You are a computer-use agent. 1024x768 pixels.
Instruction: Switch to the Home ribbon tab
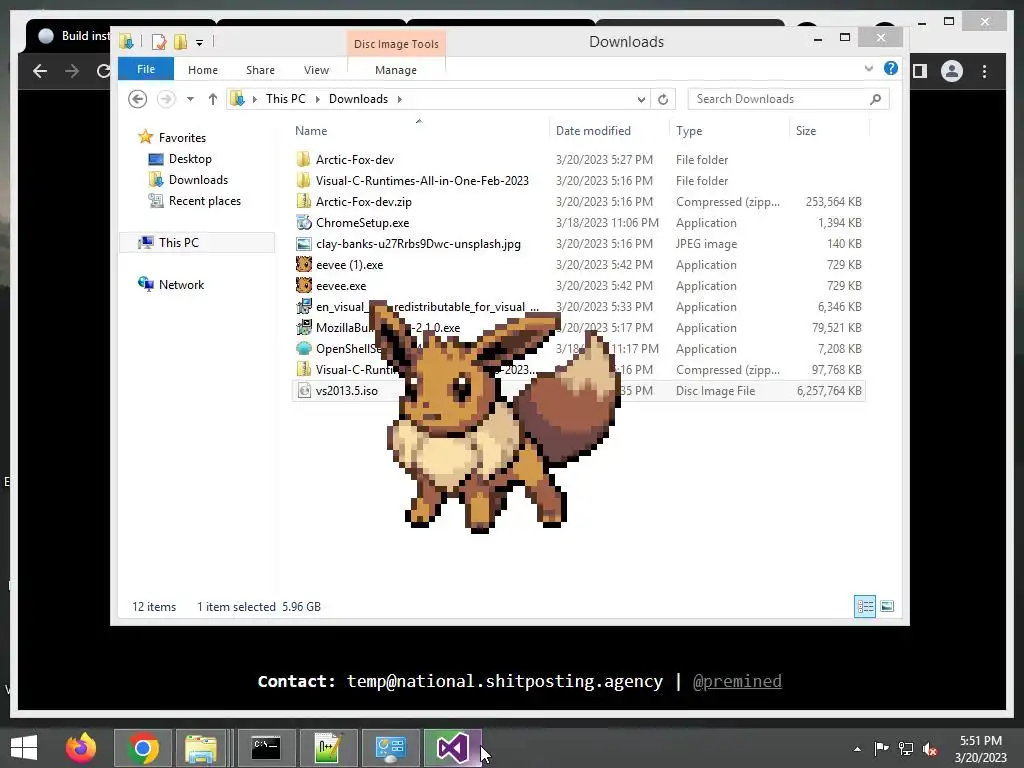click(x=202, y=70)
